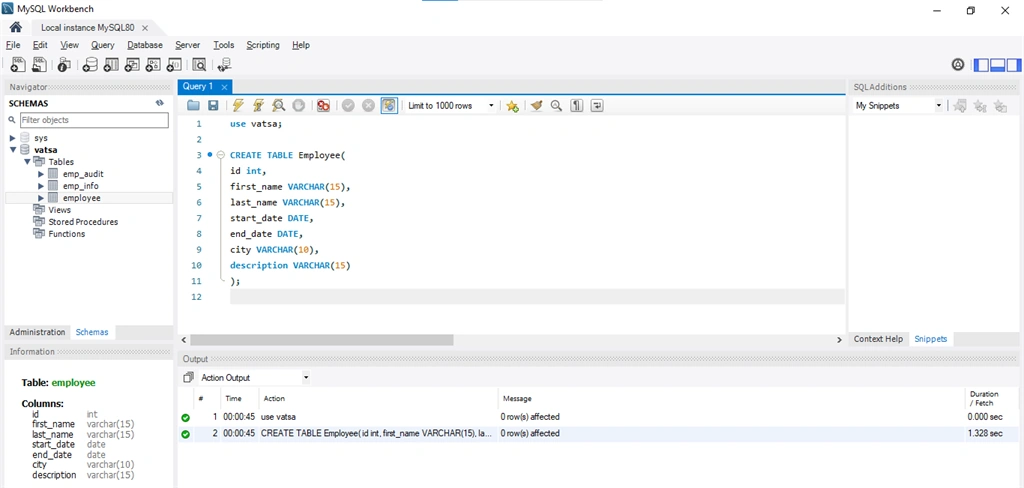This screenshot has width=1024, height=488.
Task: Execute the SQL script with lightning bolt icon
Action: point(238,106)
